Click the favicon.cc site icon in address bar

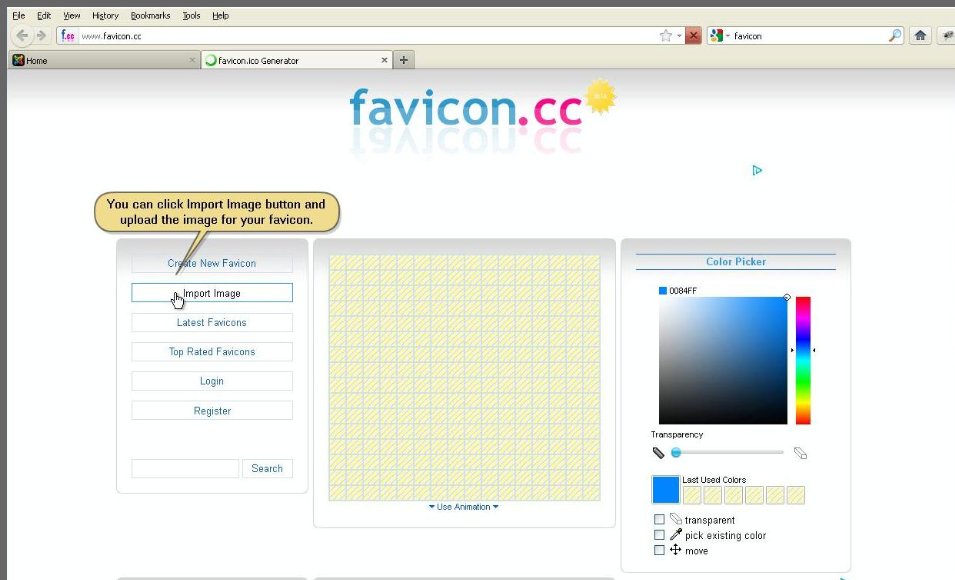coord(68,36)
